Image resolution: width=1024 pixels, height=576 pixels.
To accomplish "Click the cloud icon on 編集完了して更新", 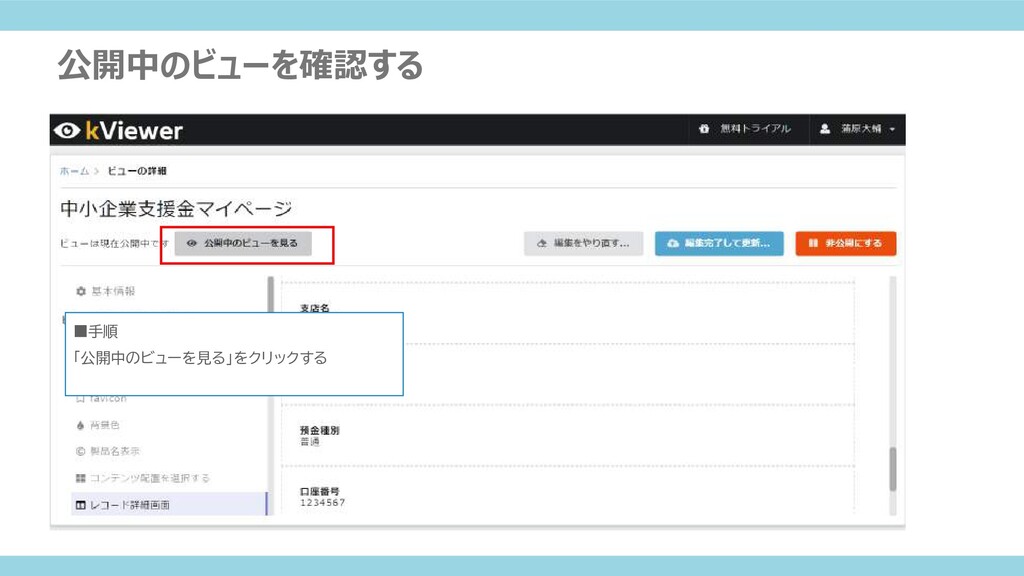I will 673,243.
